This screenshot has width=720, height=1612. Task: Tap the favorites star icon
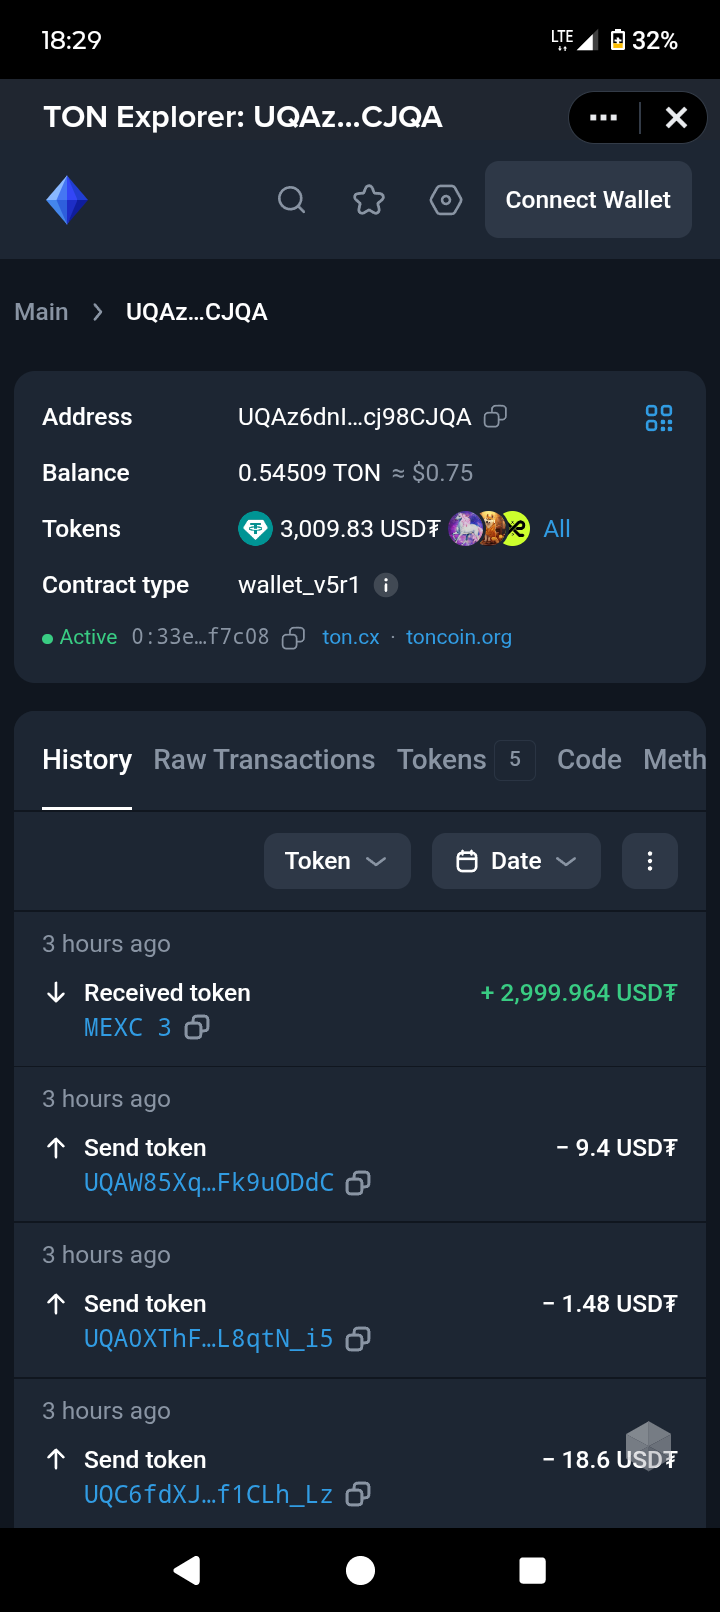tap(369, 200)
